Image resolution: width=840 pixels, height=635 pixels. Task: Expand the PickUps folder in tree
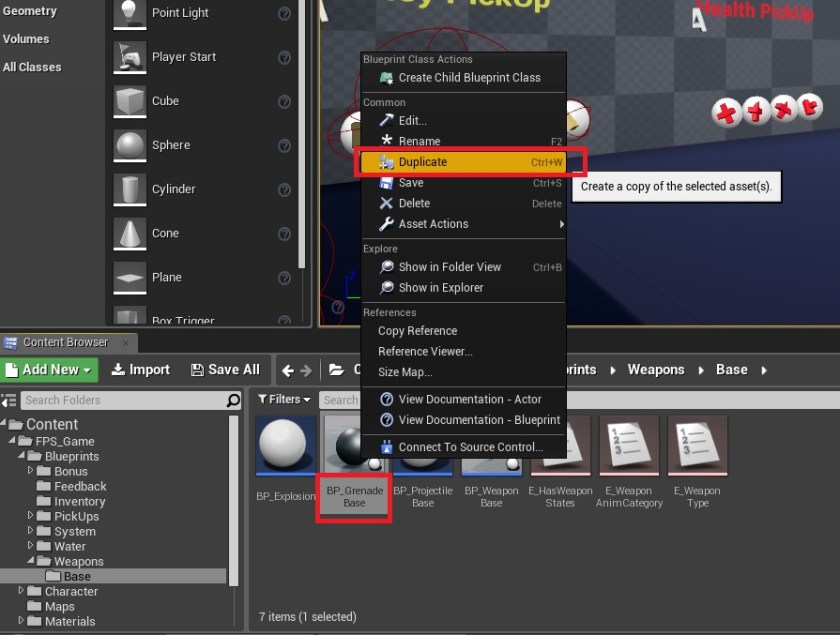tap(31, 517)
